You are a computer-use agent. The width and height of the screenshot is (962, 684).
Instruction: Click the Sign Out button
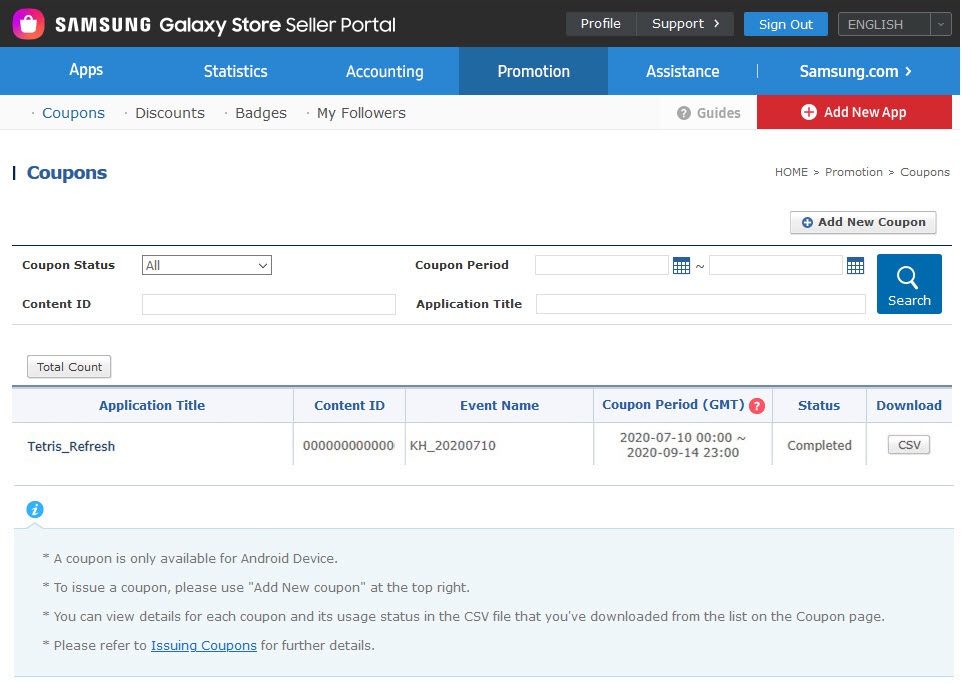(x=785, y=23)
